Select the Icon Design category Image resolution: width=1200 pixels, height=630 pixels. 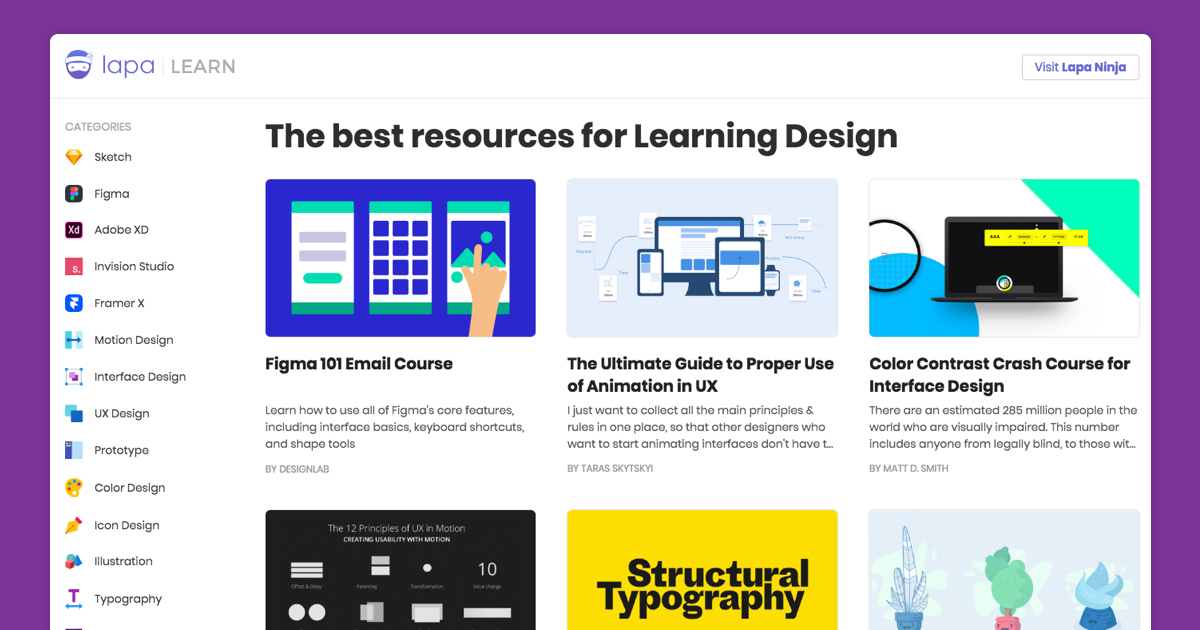(127, 525)
